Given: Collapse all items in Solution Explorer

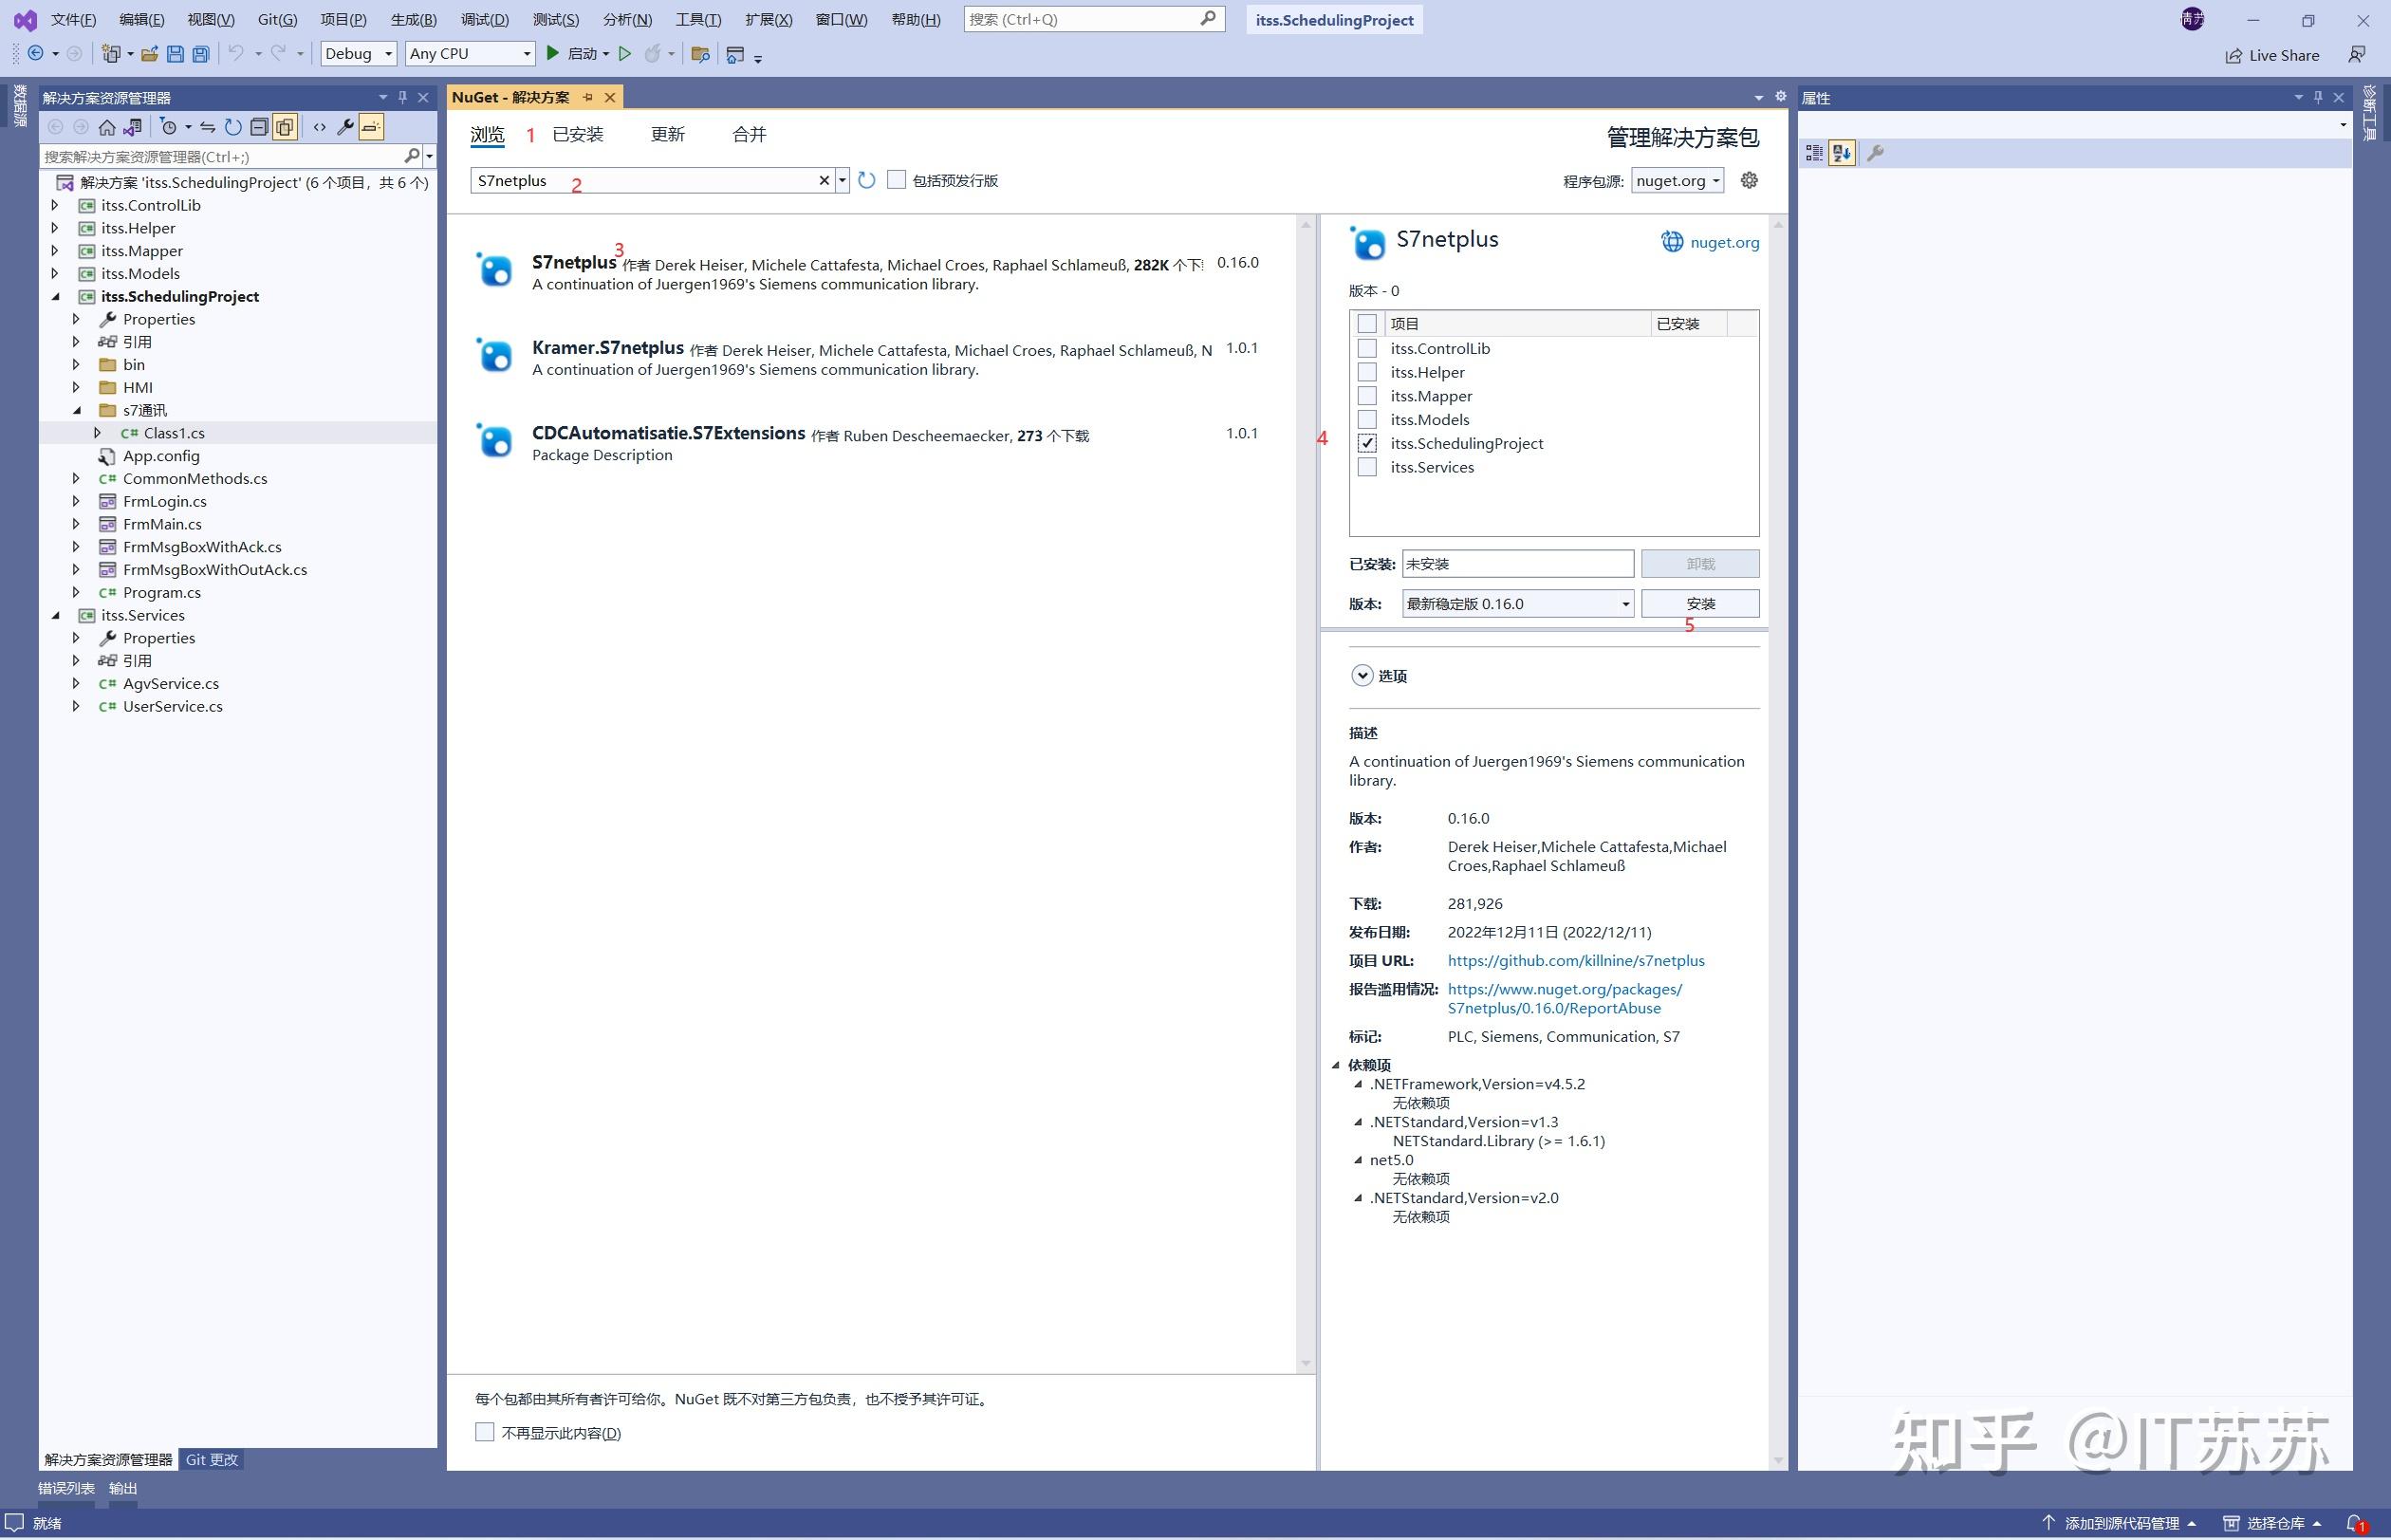Looking at the screenshot, I should tap(259, 127).
